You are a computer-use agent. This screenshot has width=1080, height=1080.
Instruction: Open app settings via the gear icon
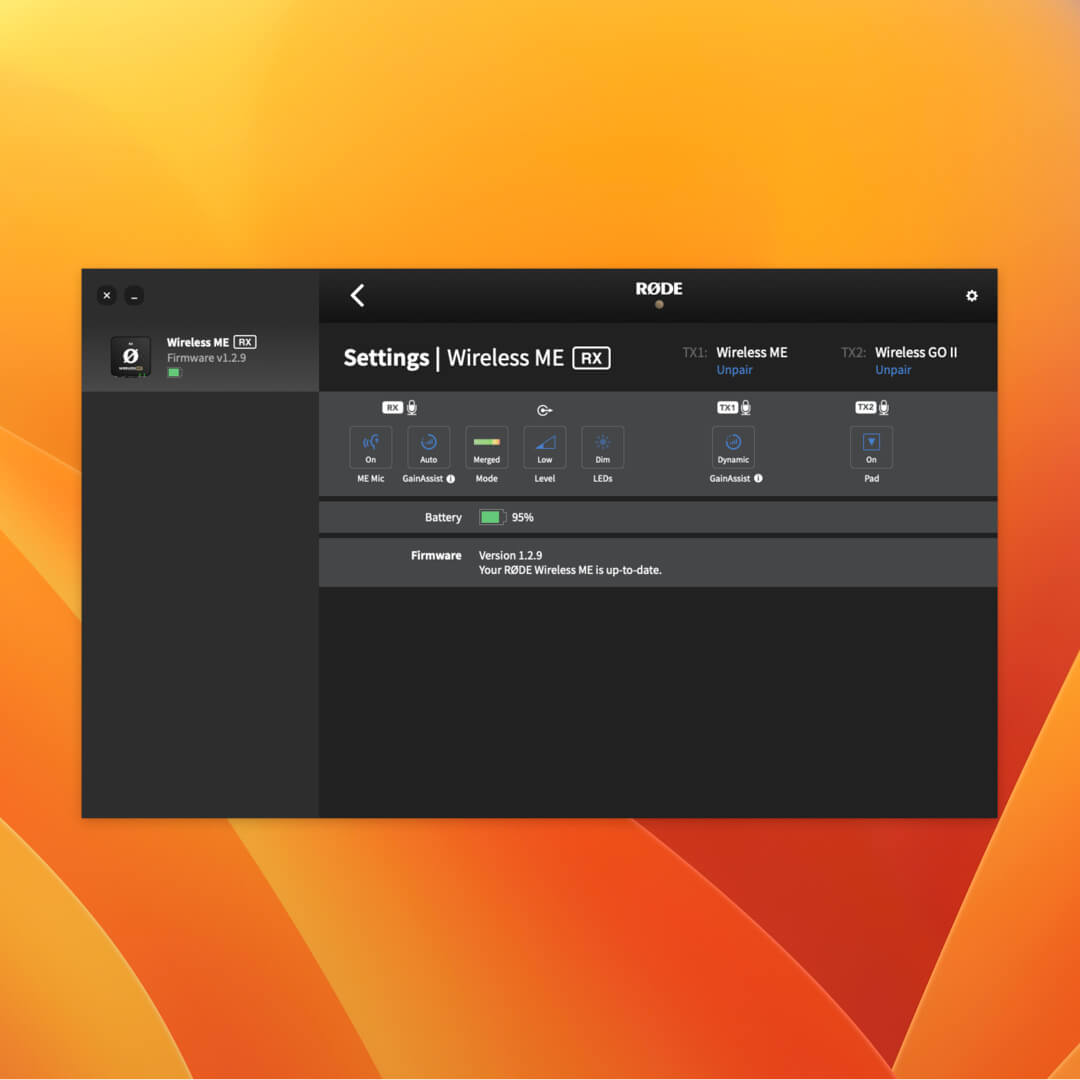tap(971, 296)
